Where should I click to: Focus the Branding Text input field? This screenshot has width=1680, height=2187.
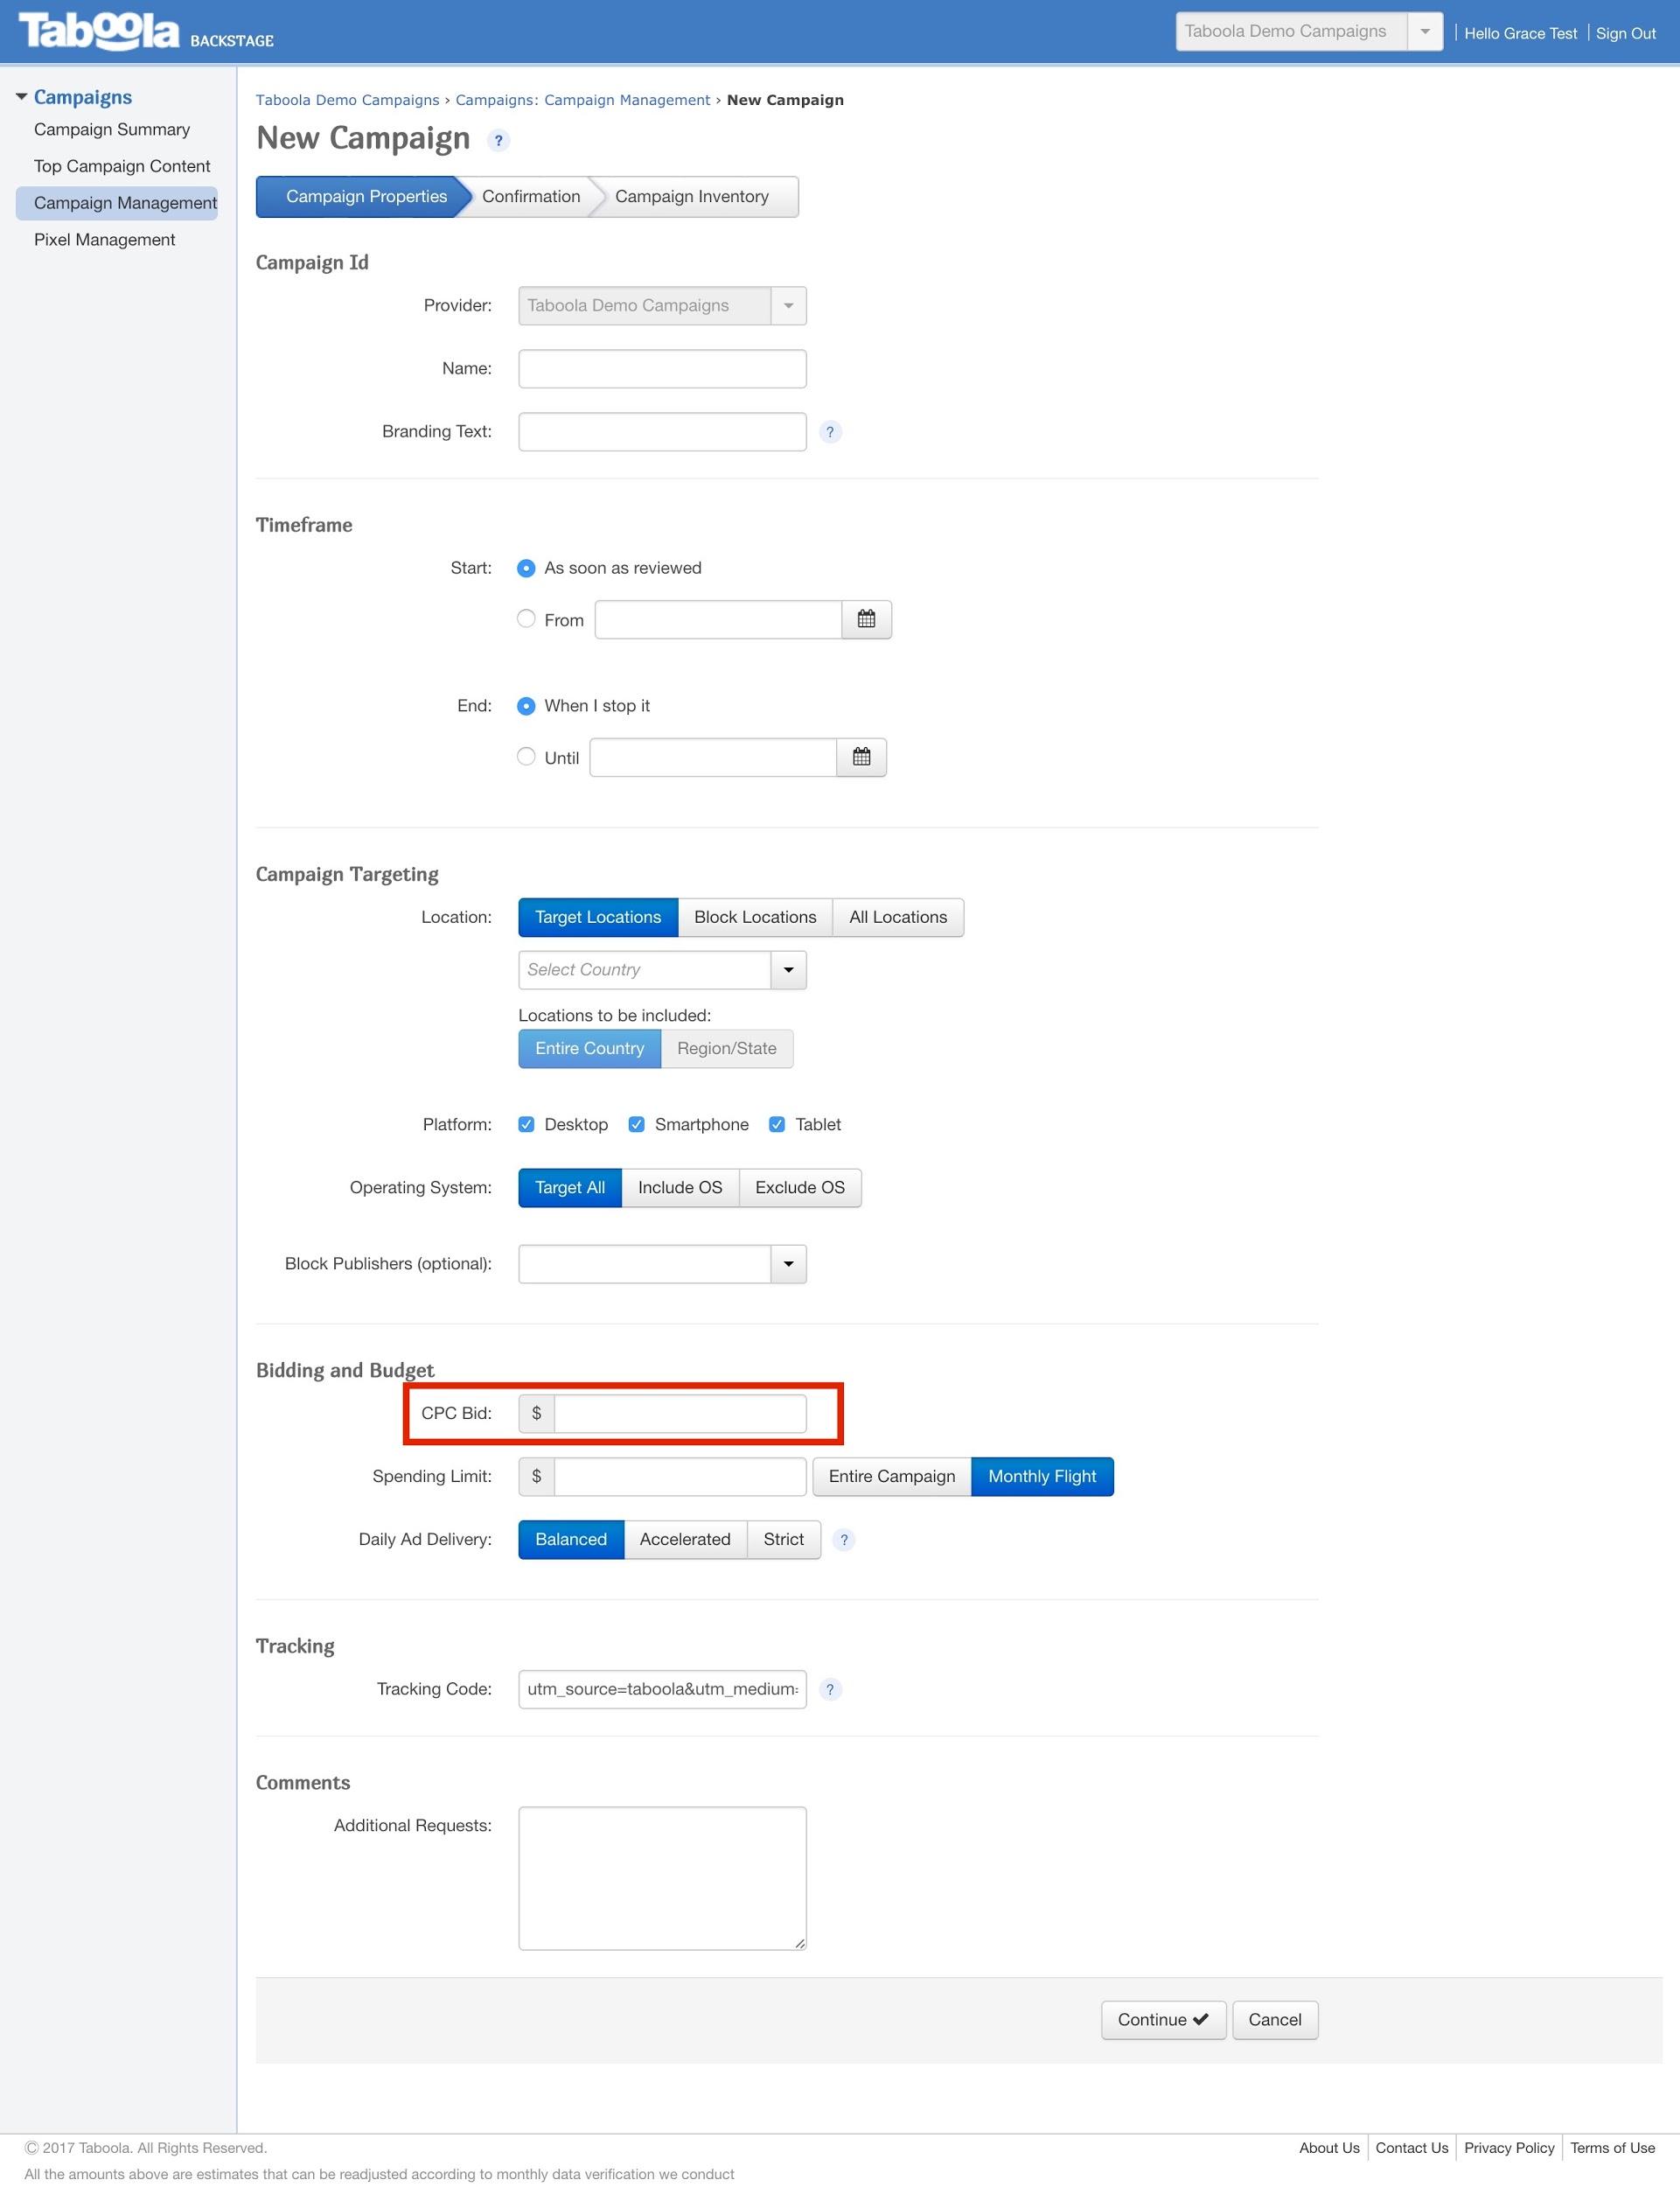(662, 432)
